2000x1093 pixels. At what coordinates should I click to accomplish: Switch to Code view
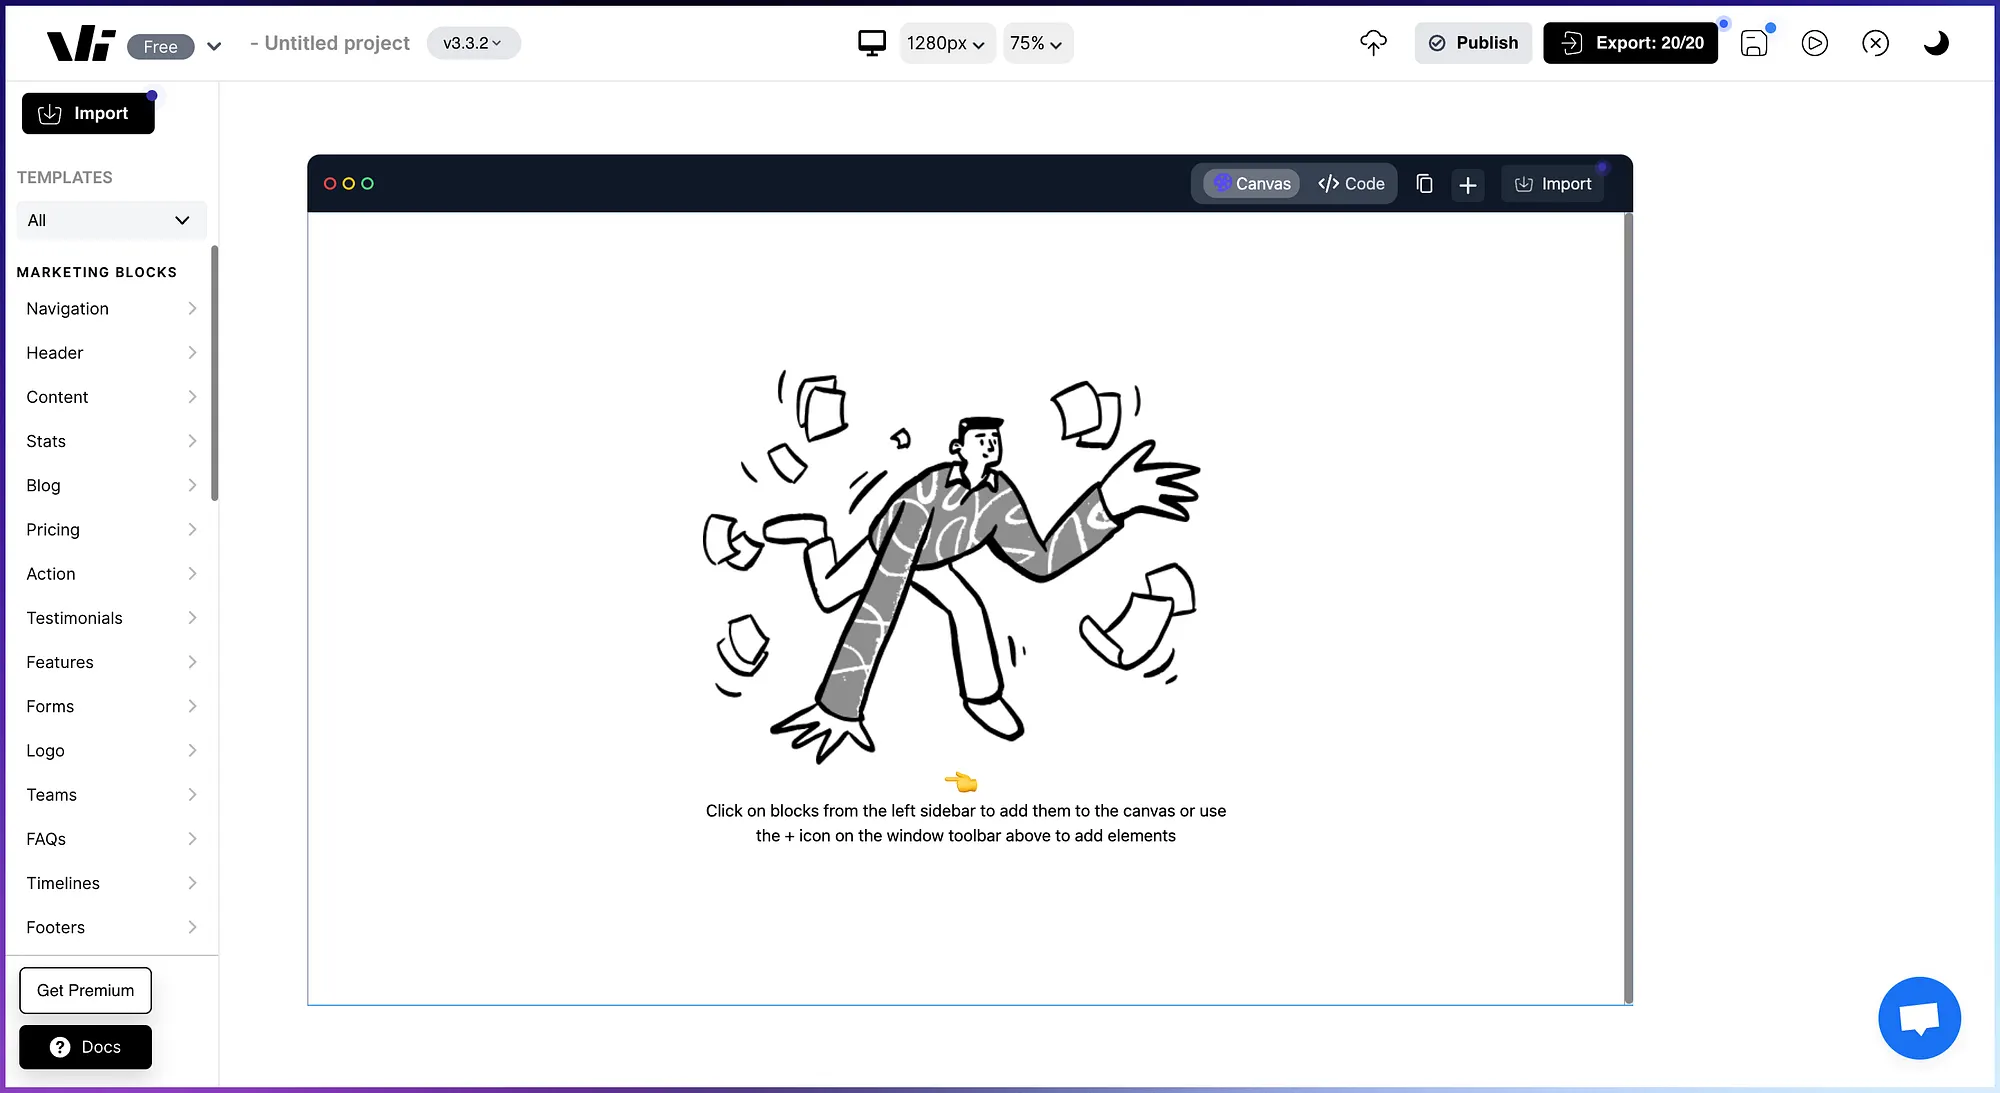click(1351, 184)
